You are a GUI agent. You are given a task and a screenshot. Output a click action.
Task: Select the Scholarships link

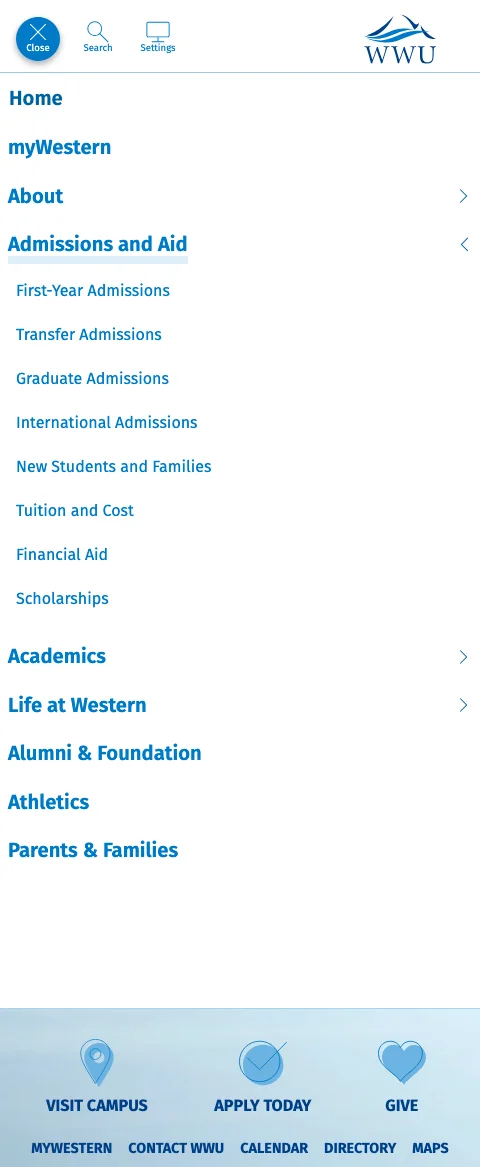[x=63, y=598]
